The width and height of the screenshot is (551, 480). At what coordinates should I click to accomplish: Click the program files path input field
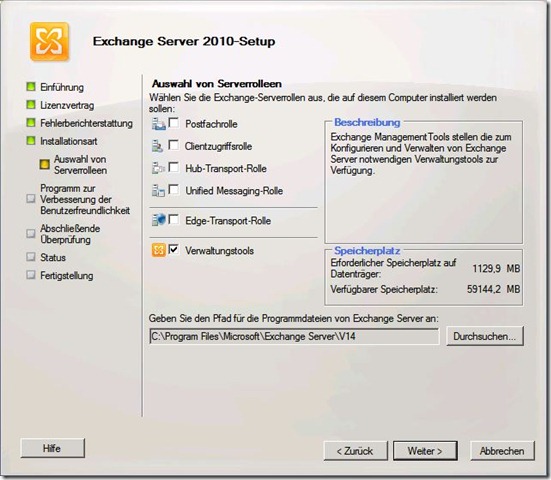pos(294,337)
